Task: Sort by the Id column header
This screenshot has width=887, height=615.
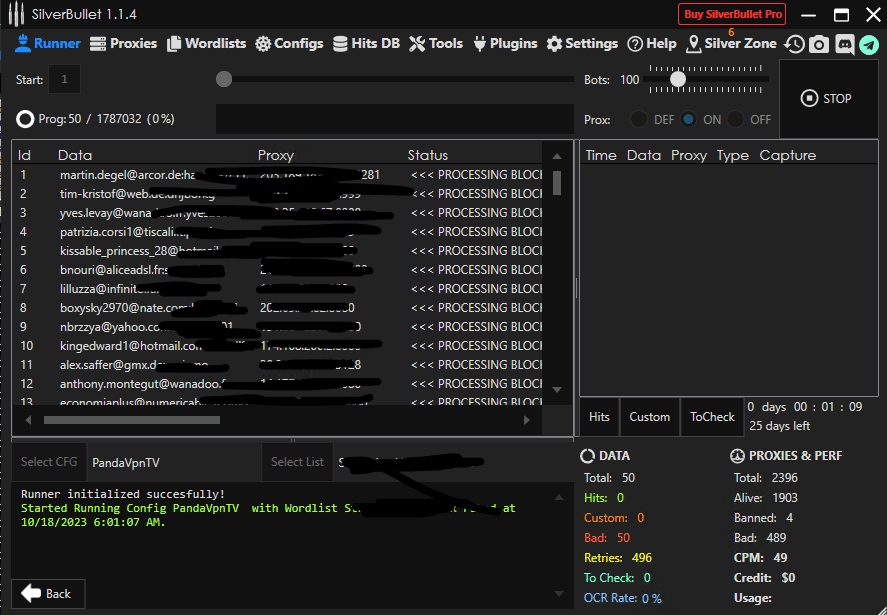Action: point(24,155)
